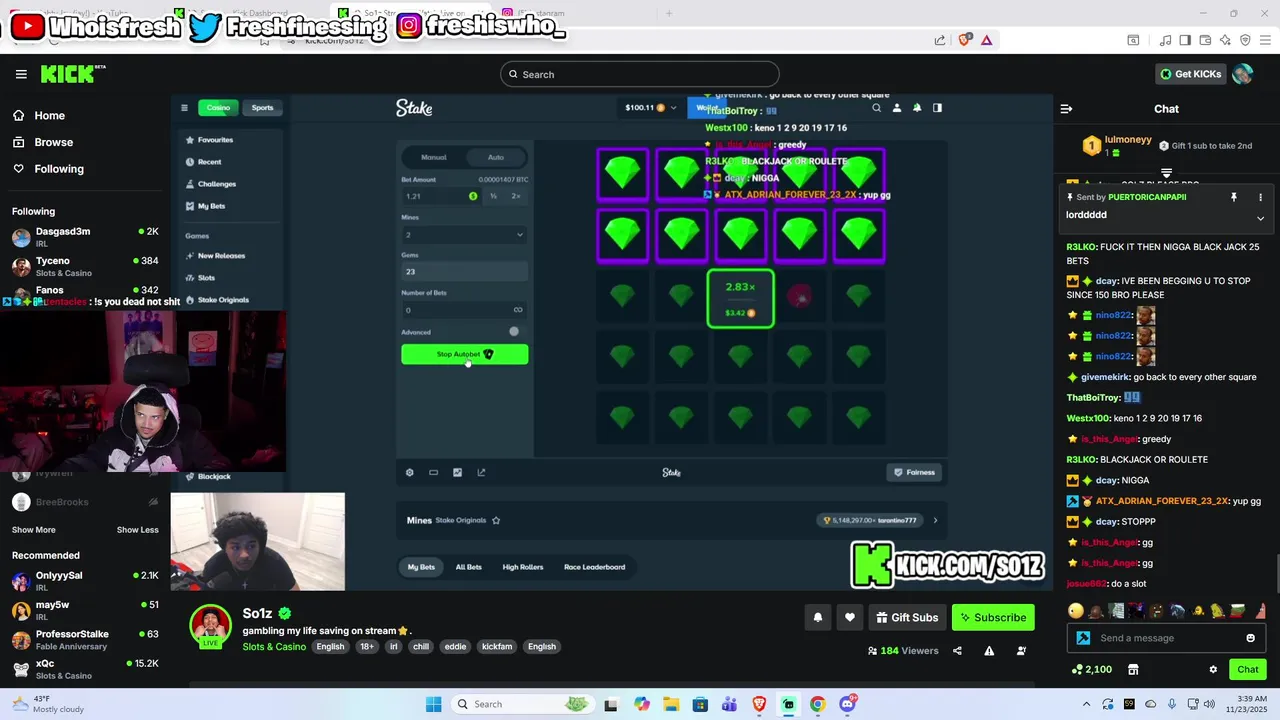
Task: Click the Gift Subs button
Action: coord(907,618)
